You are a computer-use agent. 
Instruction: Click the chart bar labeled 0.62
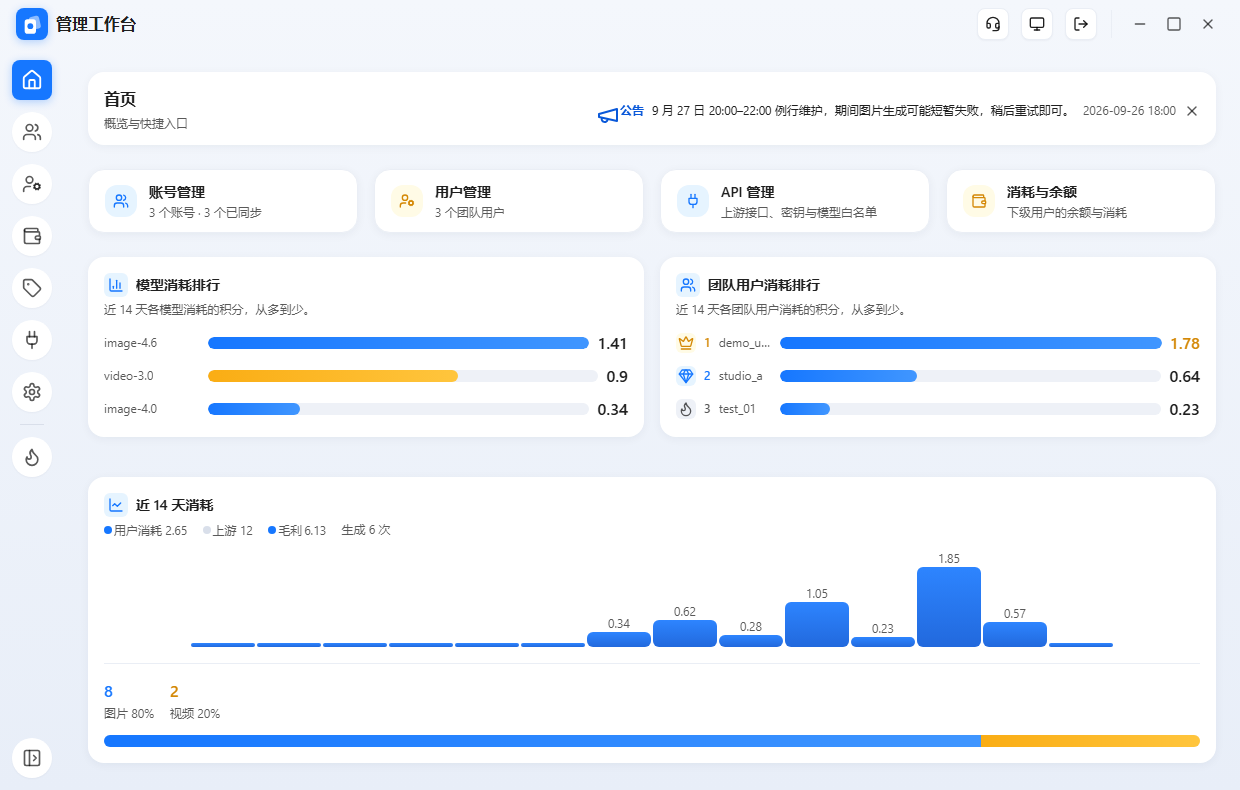tap(685, 633)
